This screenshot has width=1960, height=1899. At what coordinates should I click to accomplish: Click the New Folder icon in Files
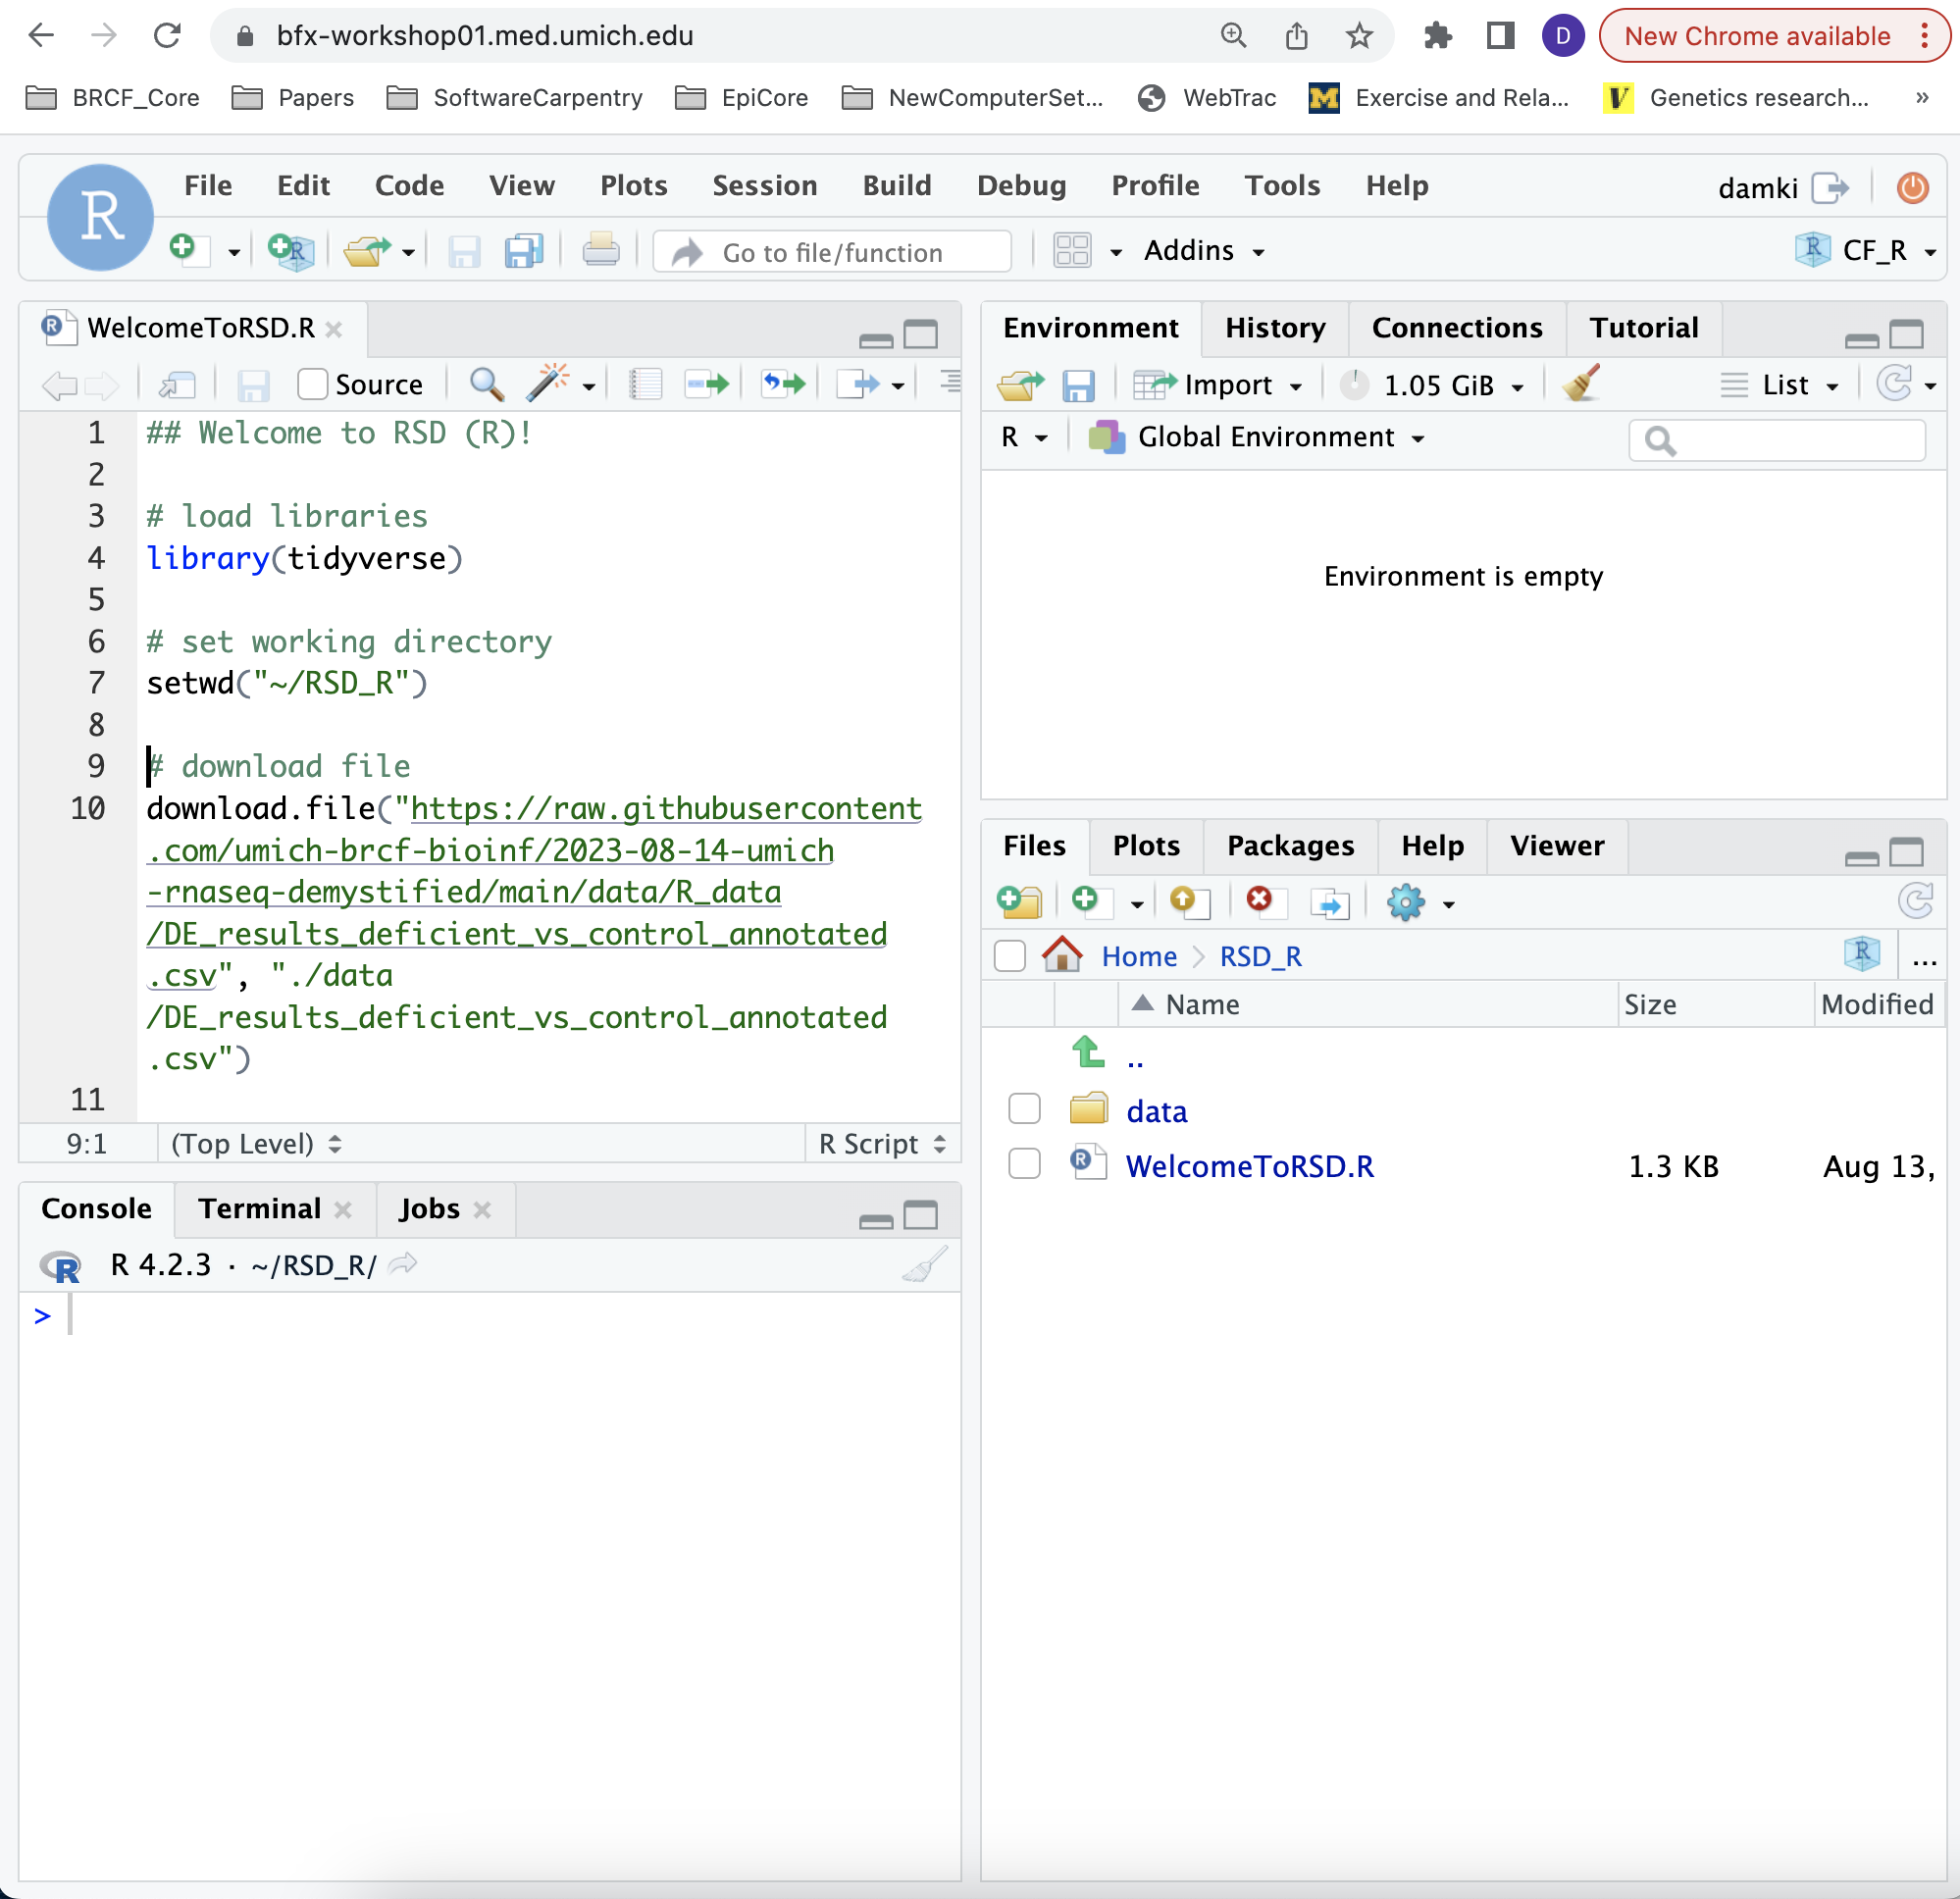click(1019, 903)
